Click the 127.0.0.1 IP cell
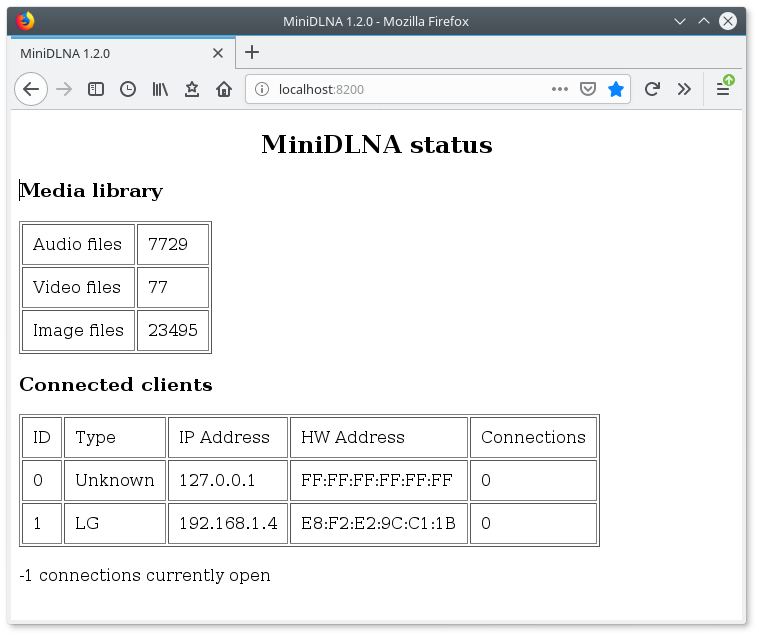The width and height of the screenshot is (759, 637). [228, 480]
